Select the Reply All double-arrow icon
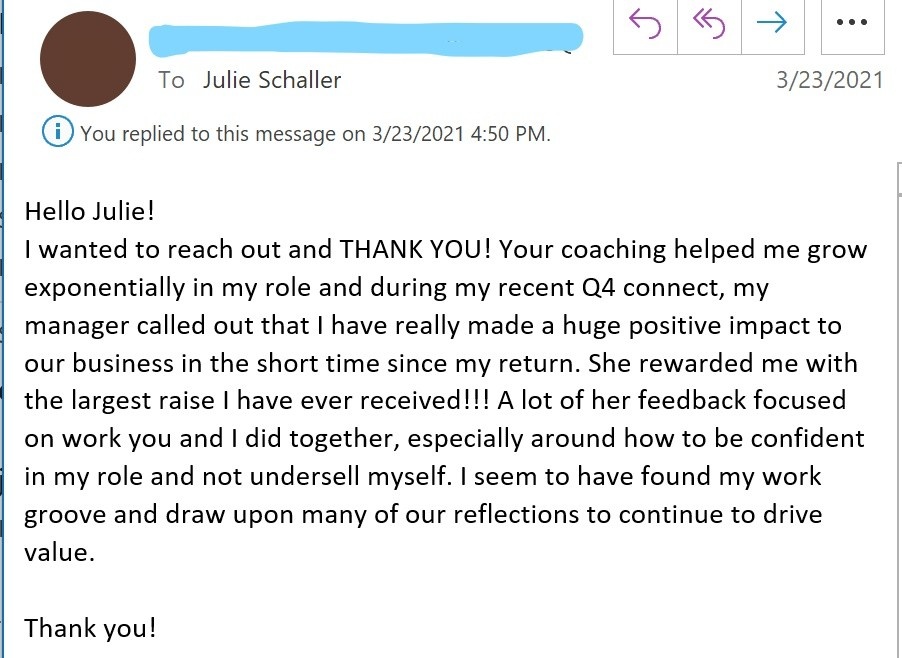Viewport: 902px width, 658px height. (709, 24)
